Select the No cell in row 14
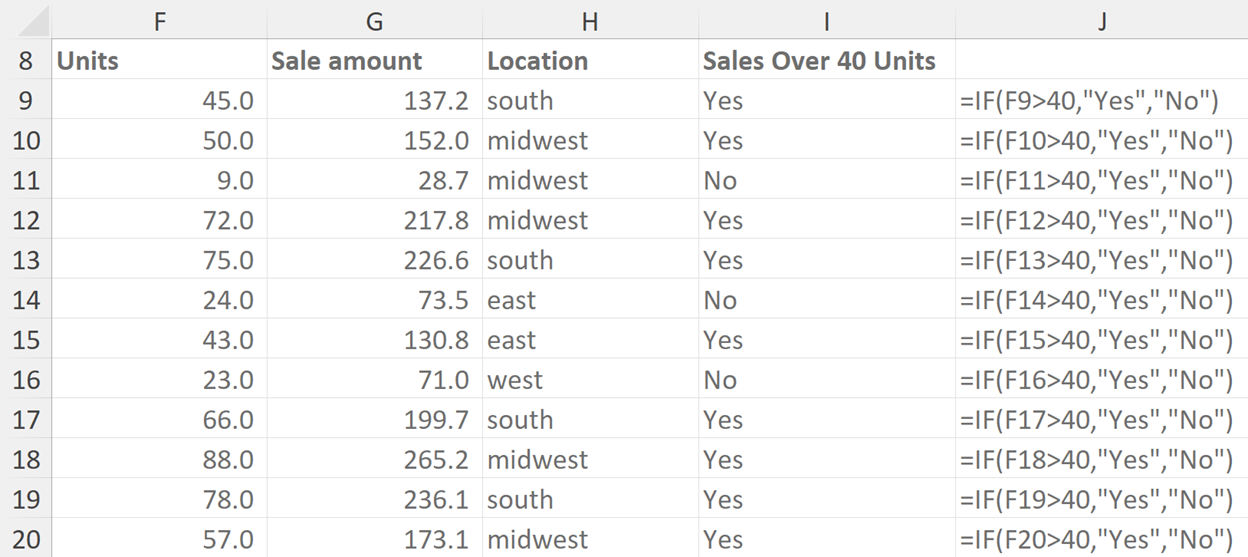The width and height of the screenshot is (1248, 557). pos(826,300)
